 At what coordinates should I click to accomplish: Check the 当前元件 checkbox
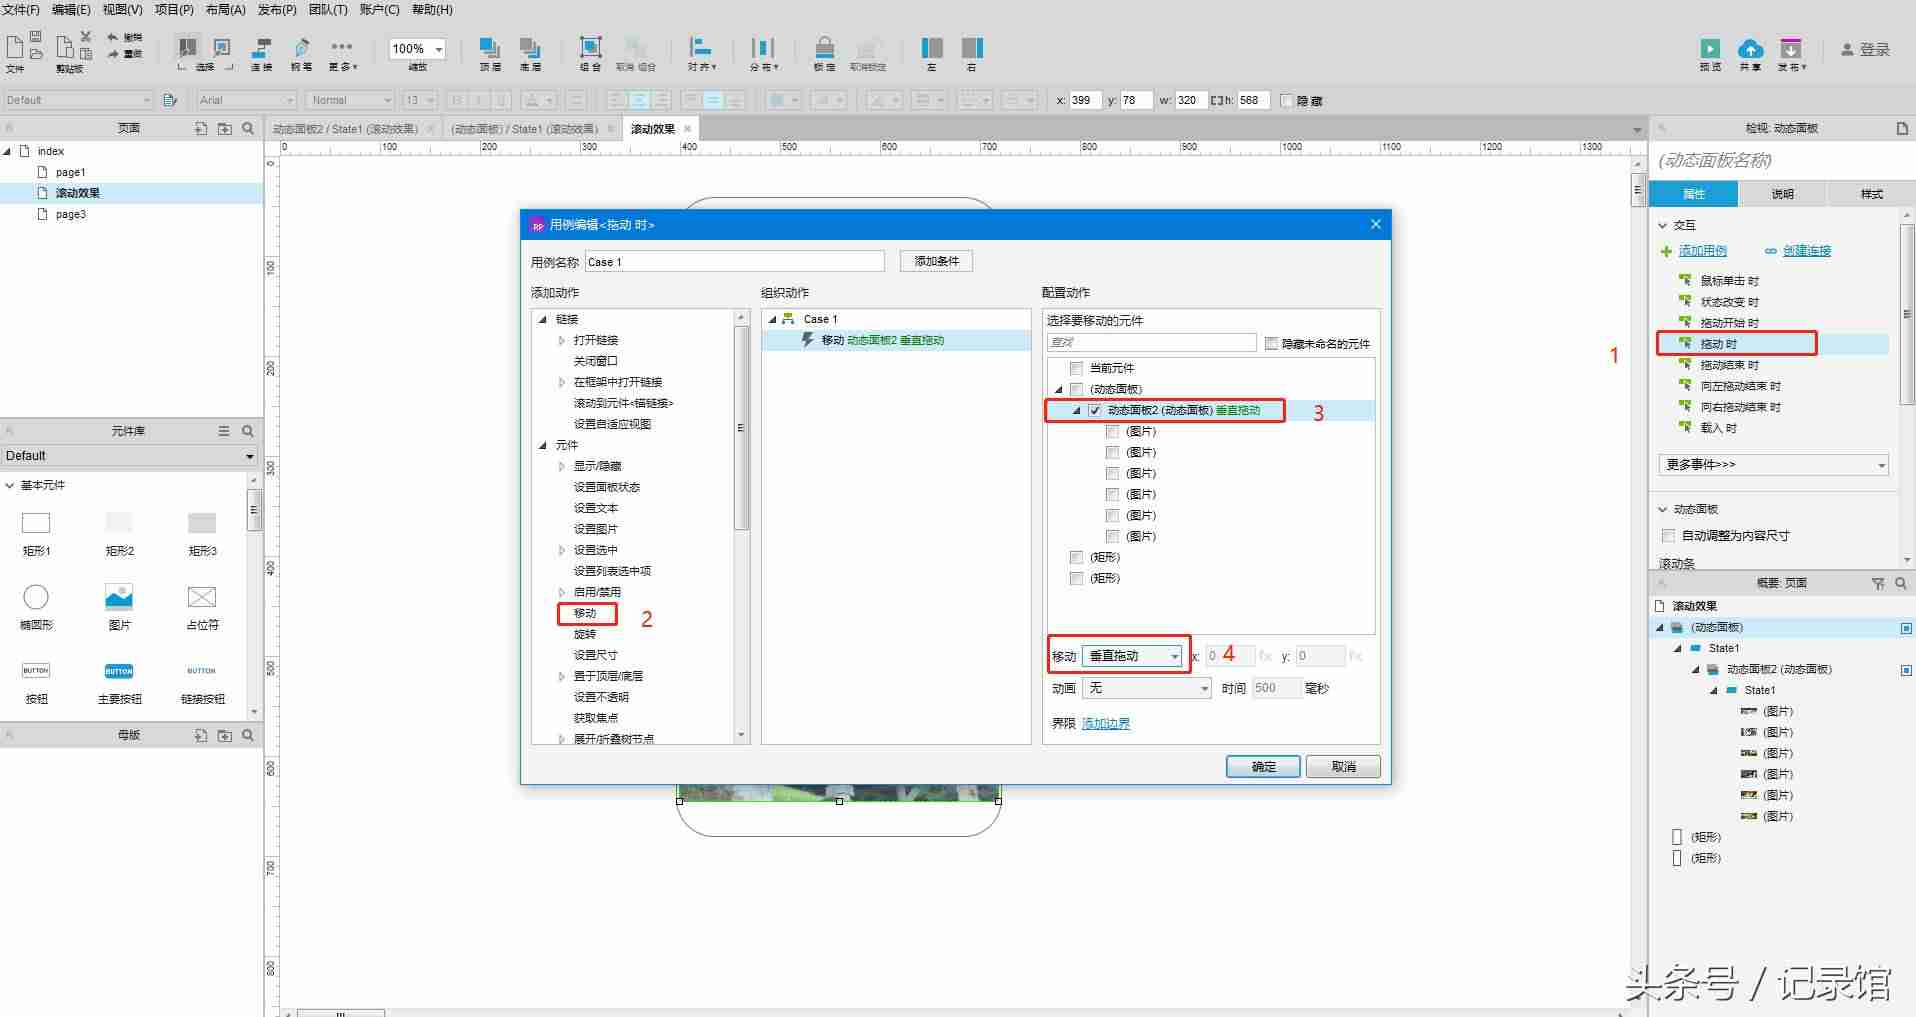click(x=1077, y=368)
